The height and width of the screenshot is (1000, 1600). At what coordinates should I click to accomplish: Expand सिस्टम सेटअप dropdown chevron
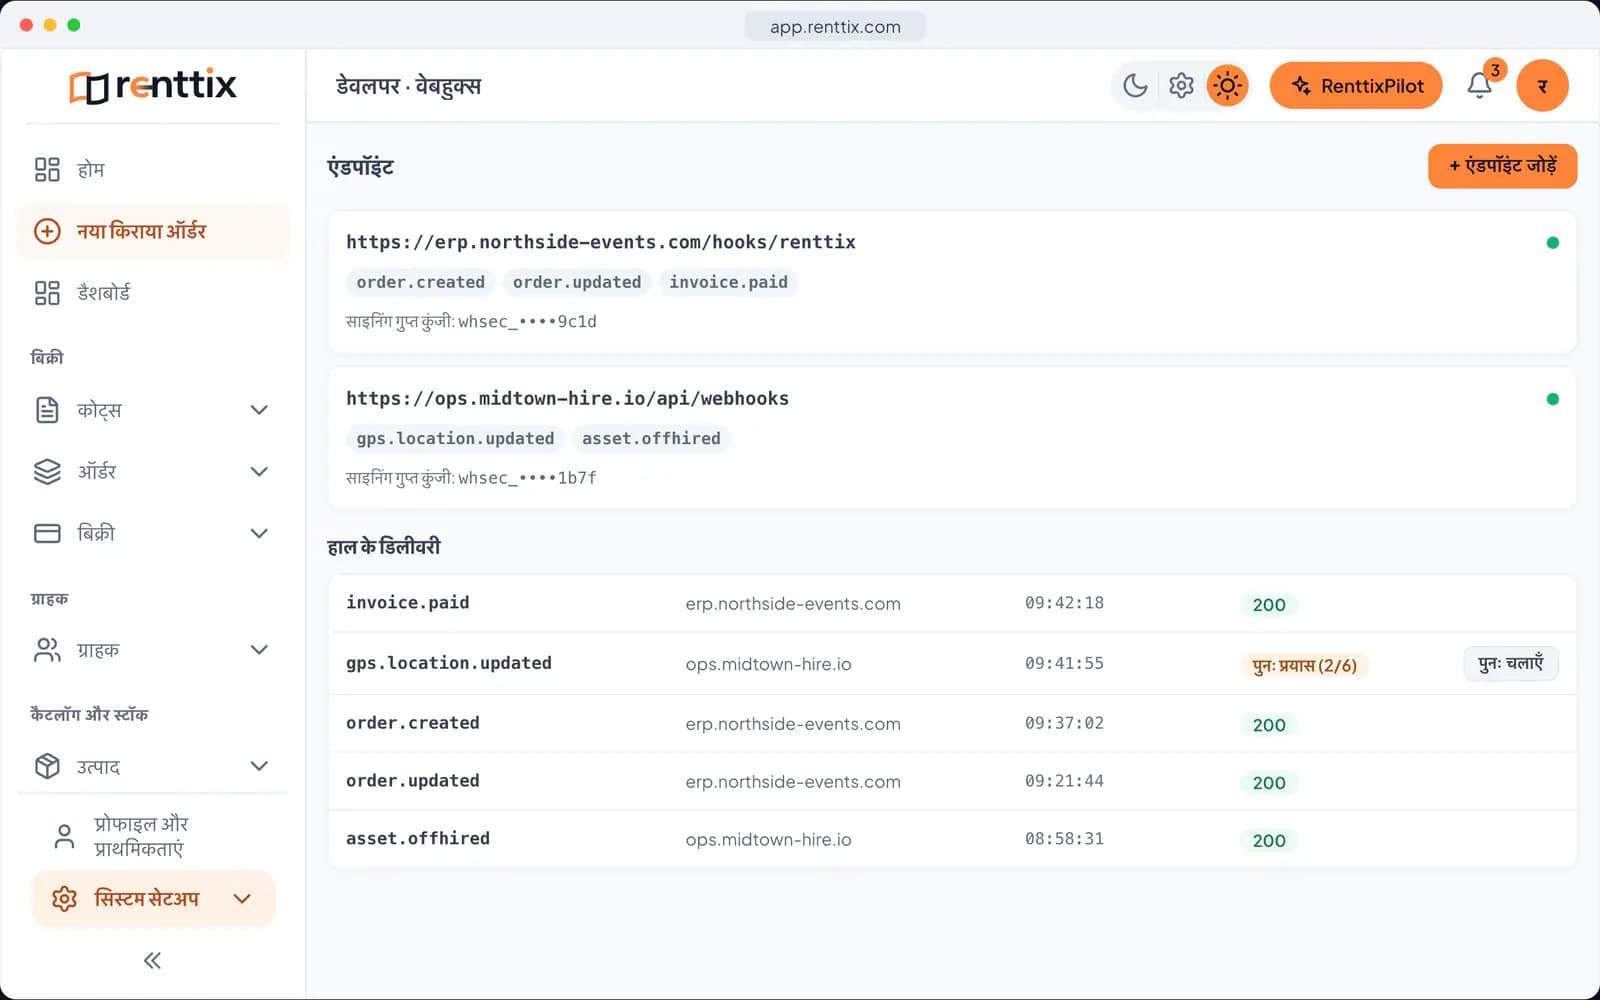click(242, 899)
